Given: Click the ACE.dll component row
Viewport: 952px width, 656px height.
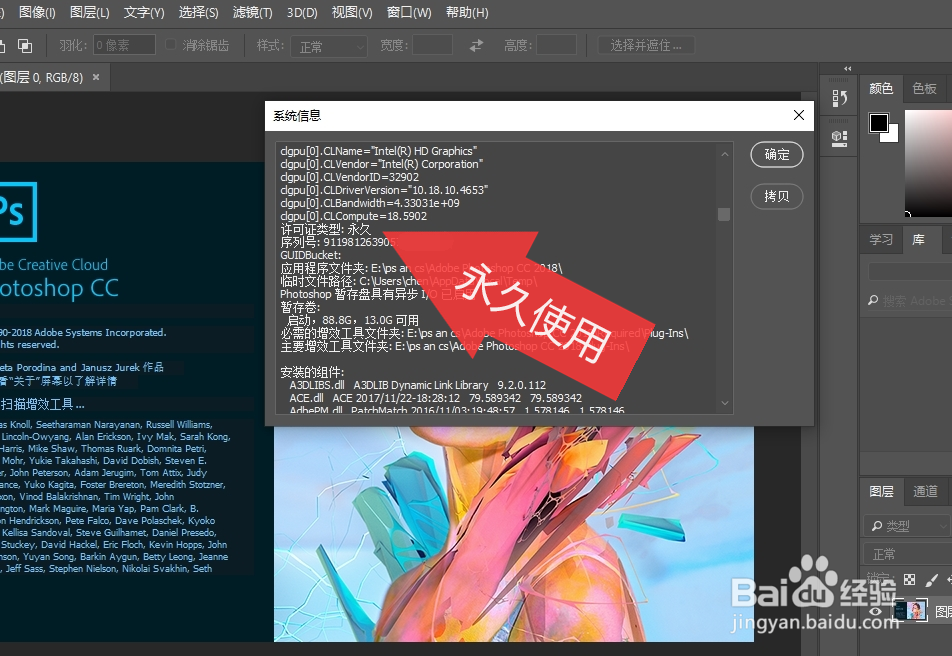Looking at the screenshot, I should [x=435, y=398].
